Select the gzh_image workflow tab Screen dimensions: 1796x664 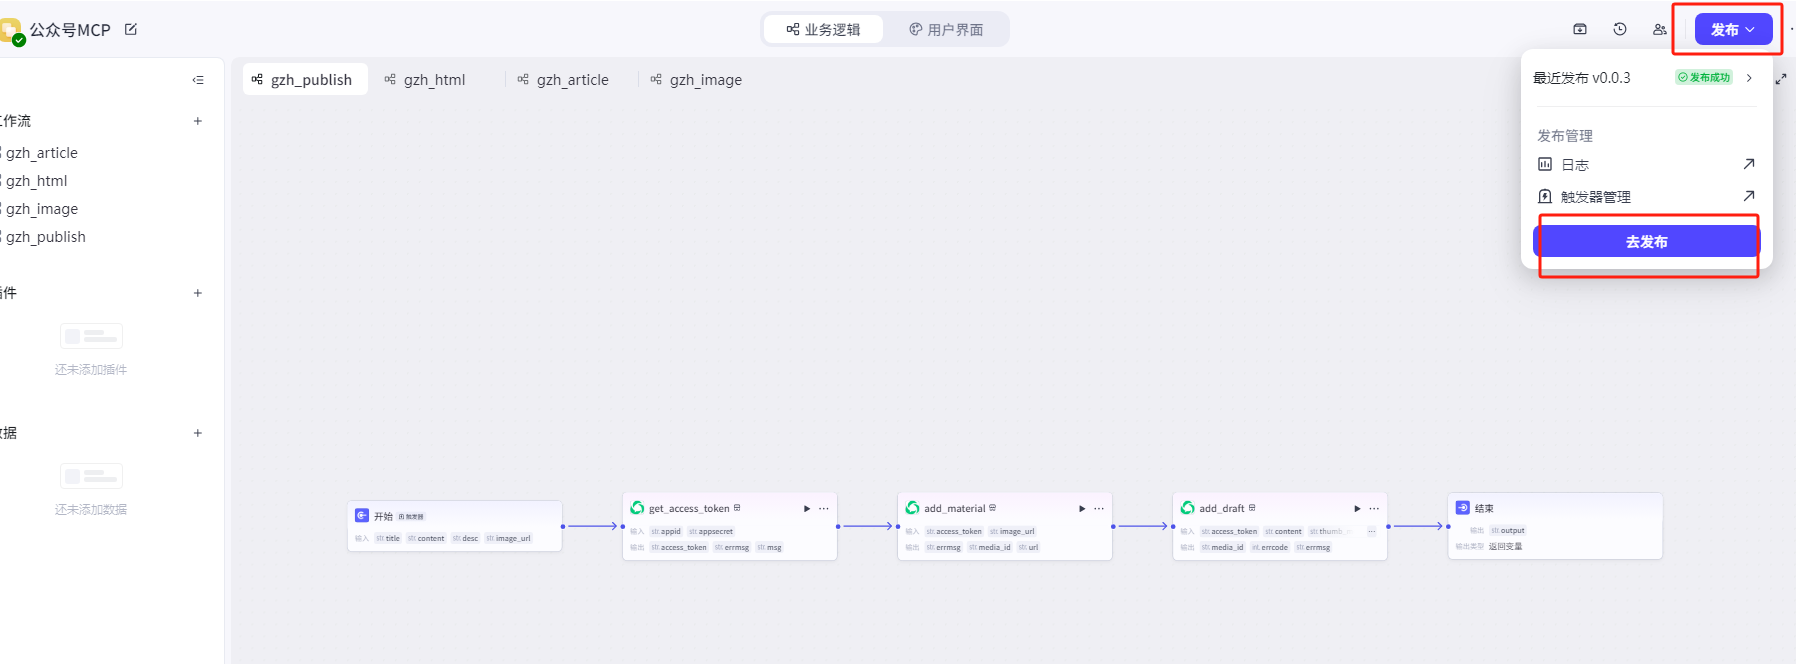pos(696,80)
